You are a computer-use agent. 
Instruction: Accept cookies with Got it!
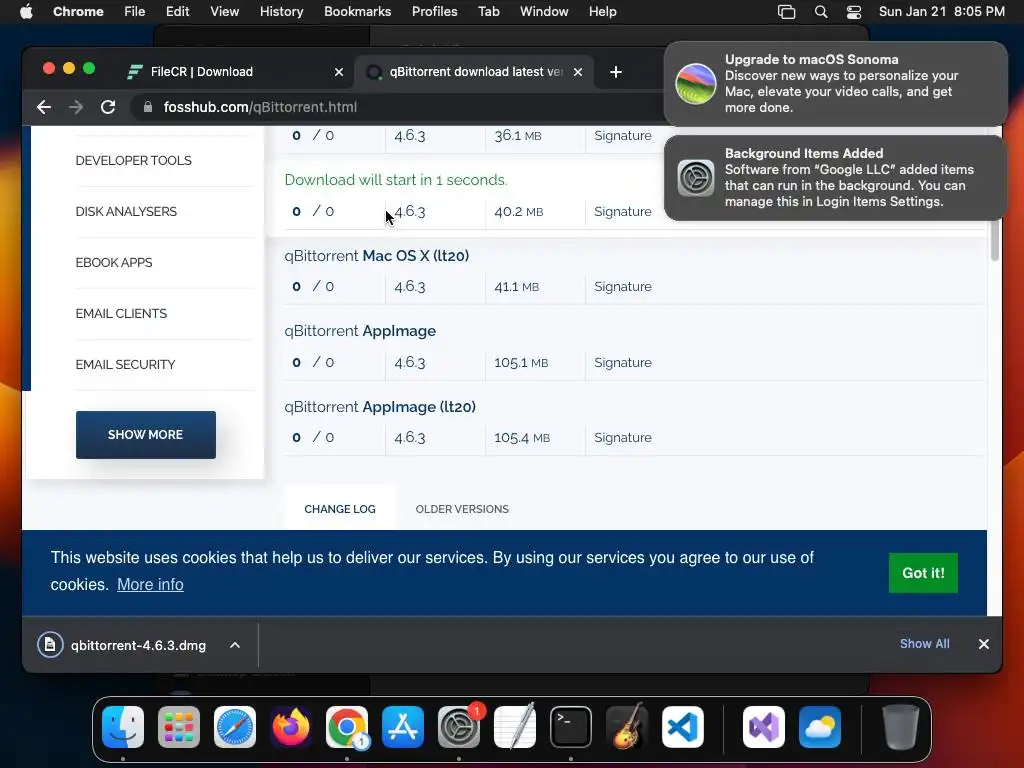(x=923, y=573)
